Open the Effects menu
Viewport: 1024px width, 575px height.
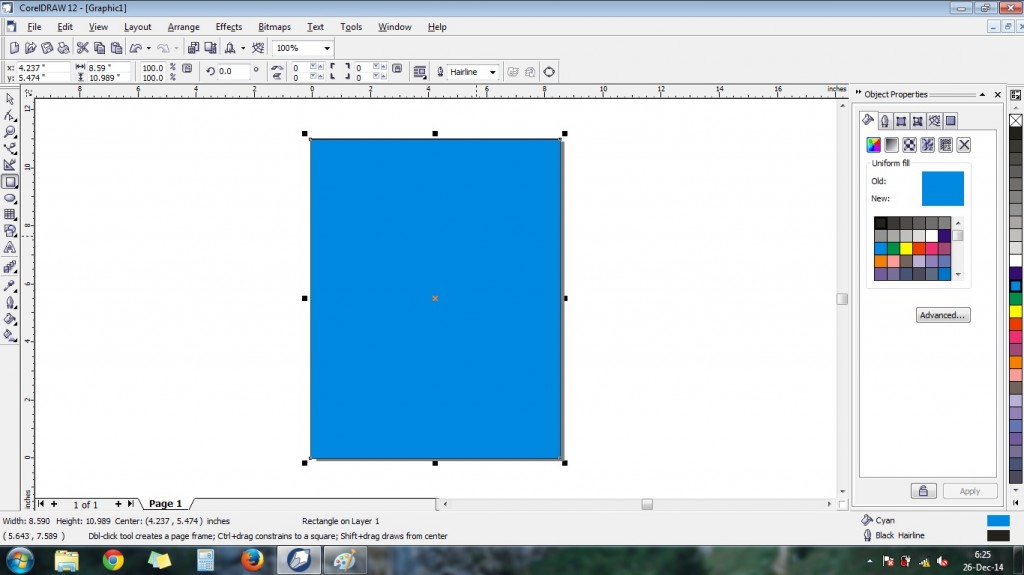(x=229, y=27)
